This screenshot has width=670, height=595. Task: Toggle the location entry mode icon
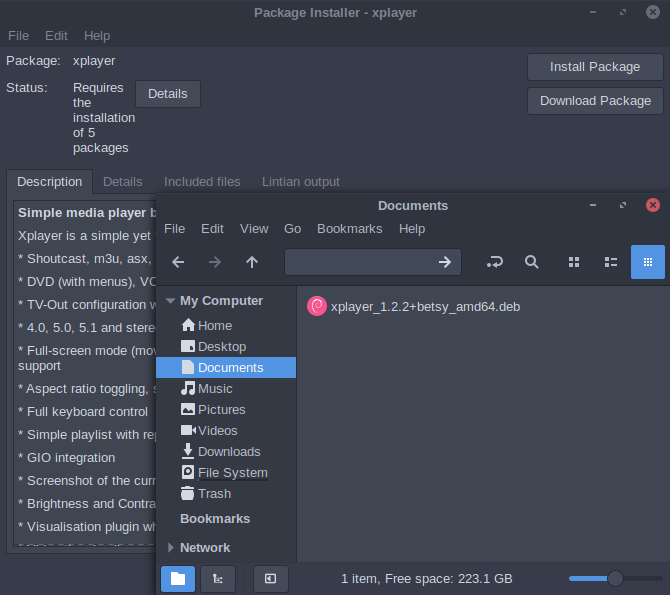coord(495,262)
